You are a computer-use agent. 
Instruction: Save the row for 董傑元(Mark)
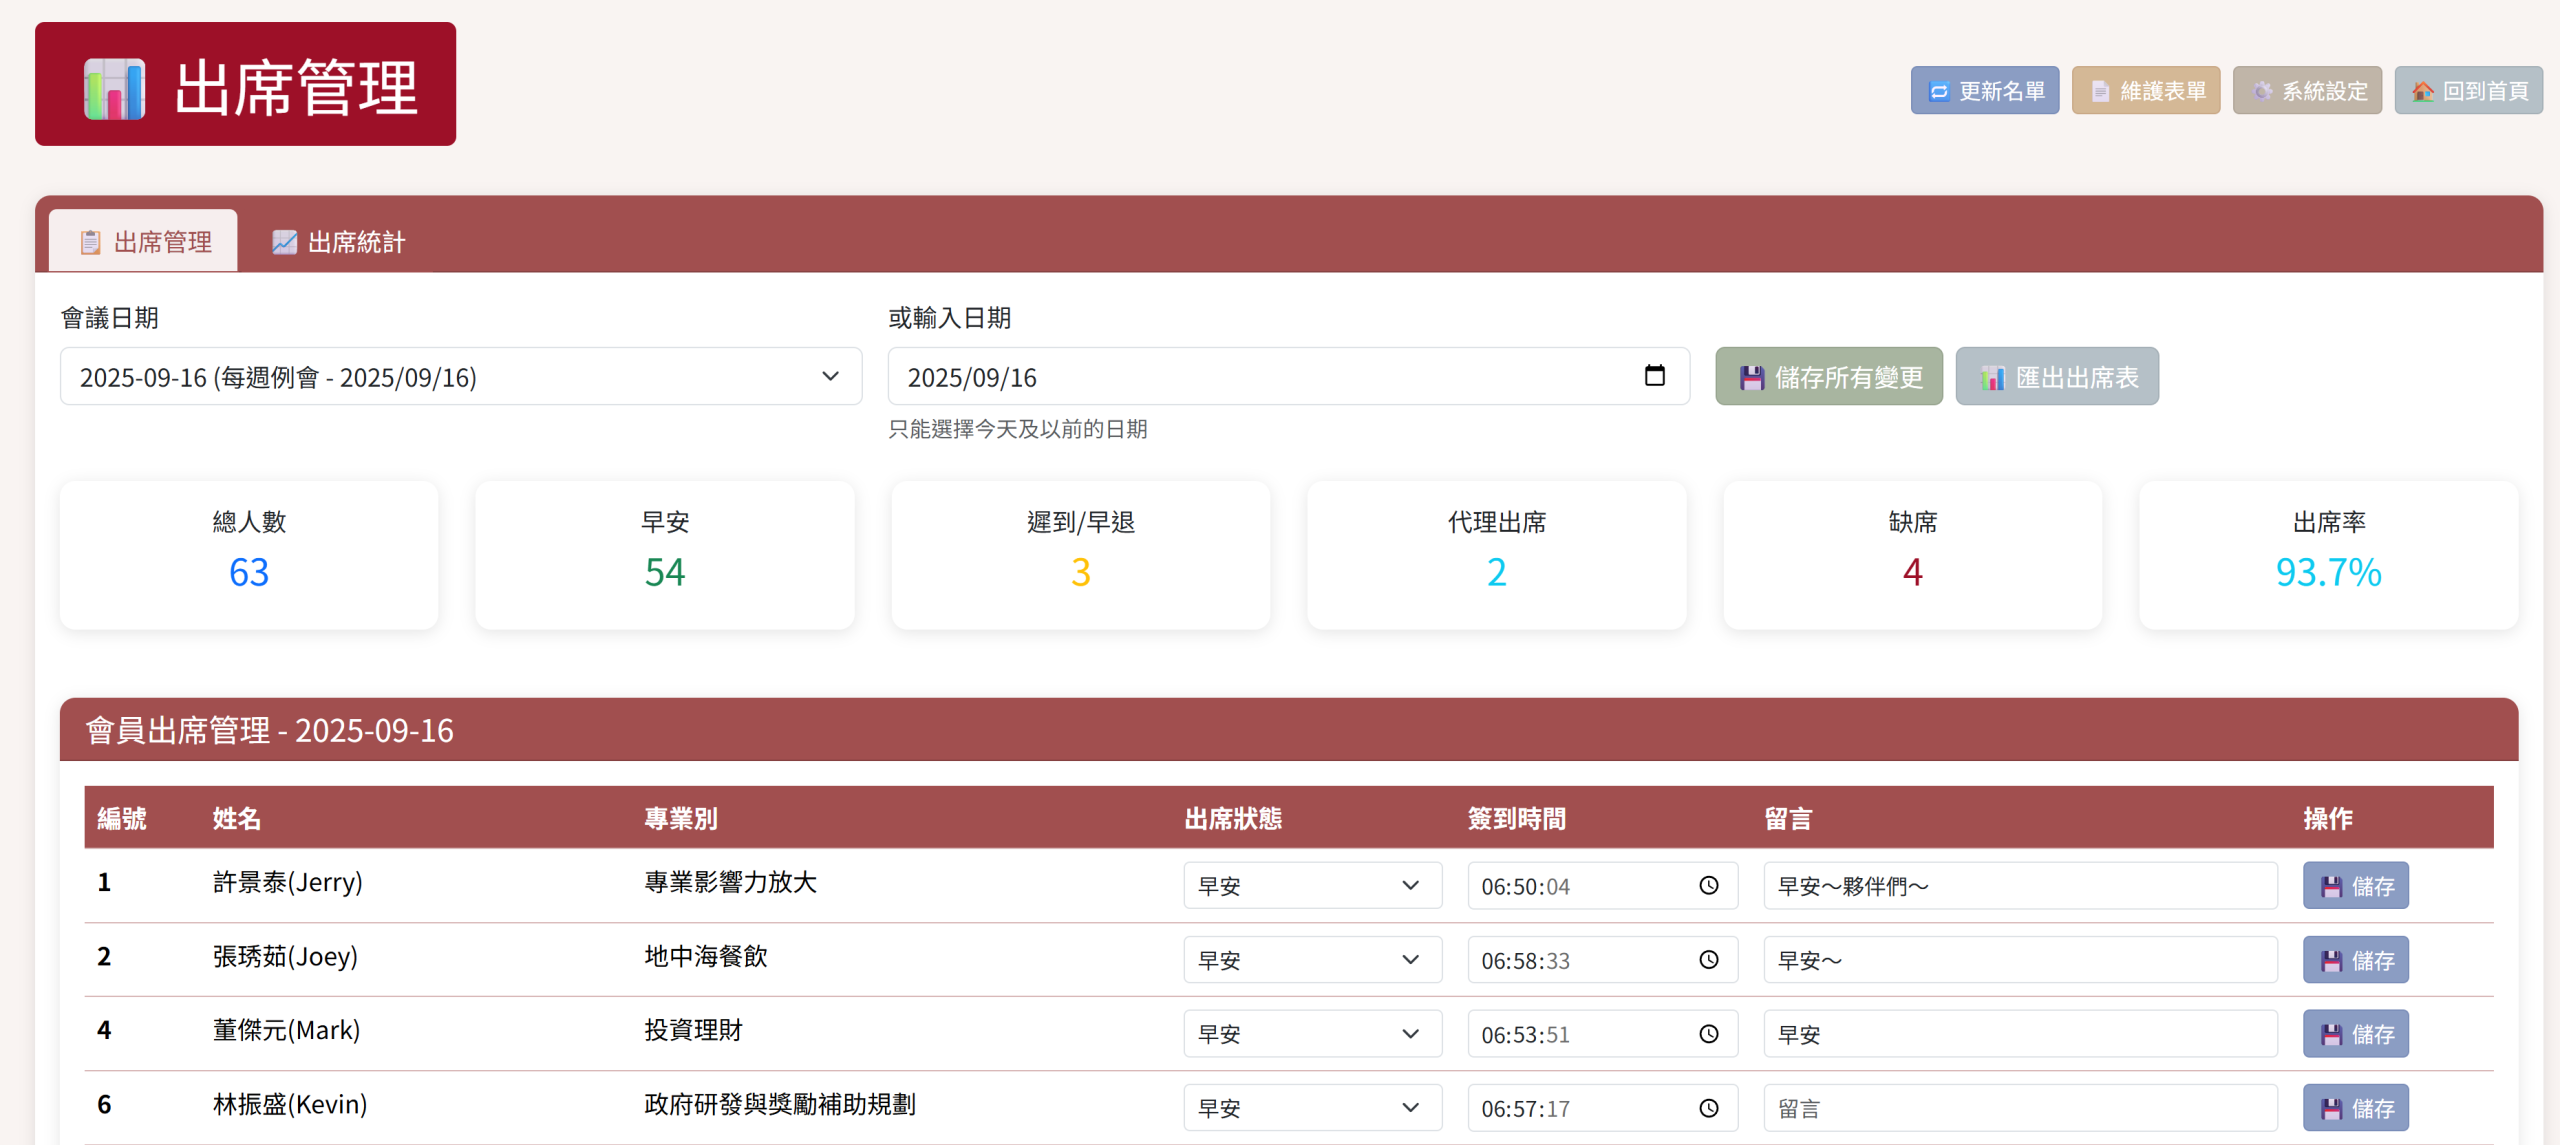click(x=2355, y=1034)
